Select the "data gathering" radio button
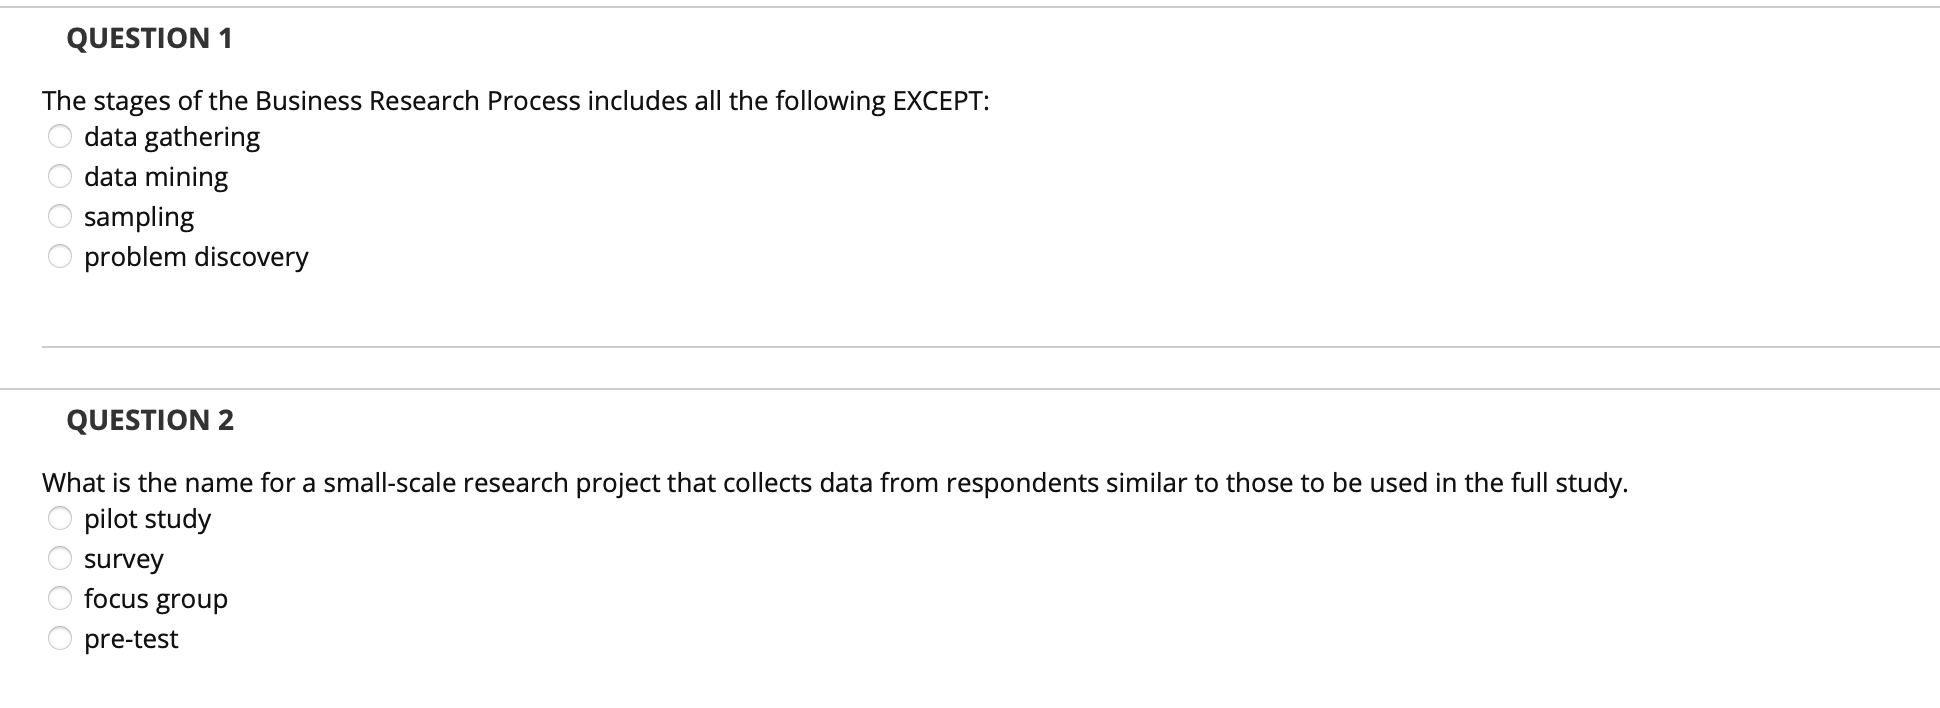This screenshot has height=708, width=1940. click(x=60, y=135)
